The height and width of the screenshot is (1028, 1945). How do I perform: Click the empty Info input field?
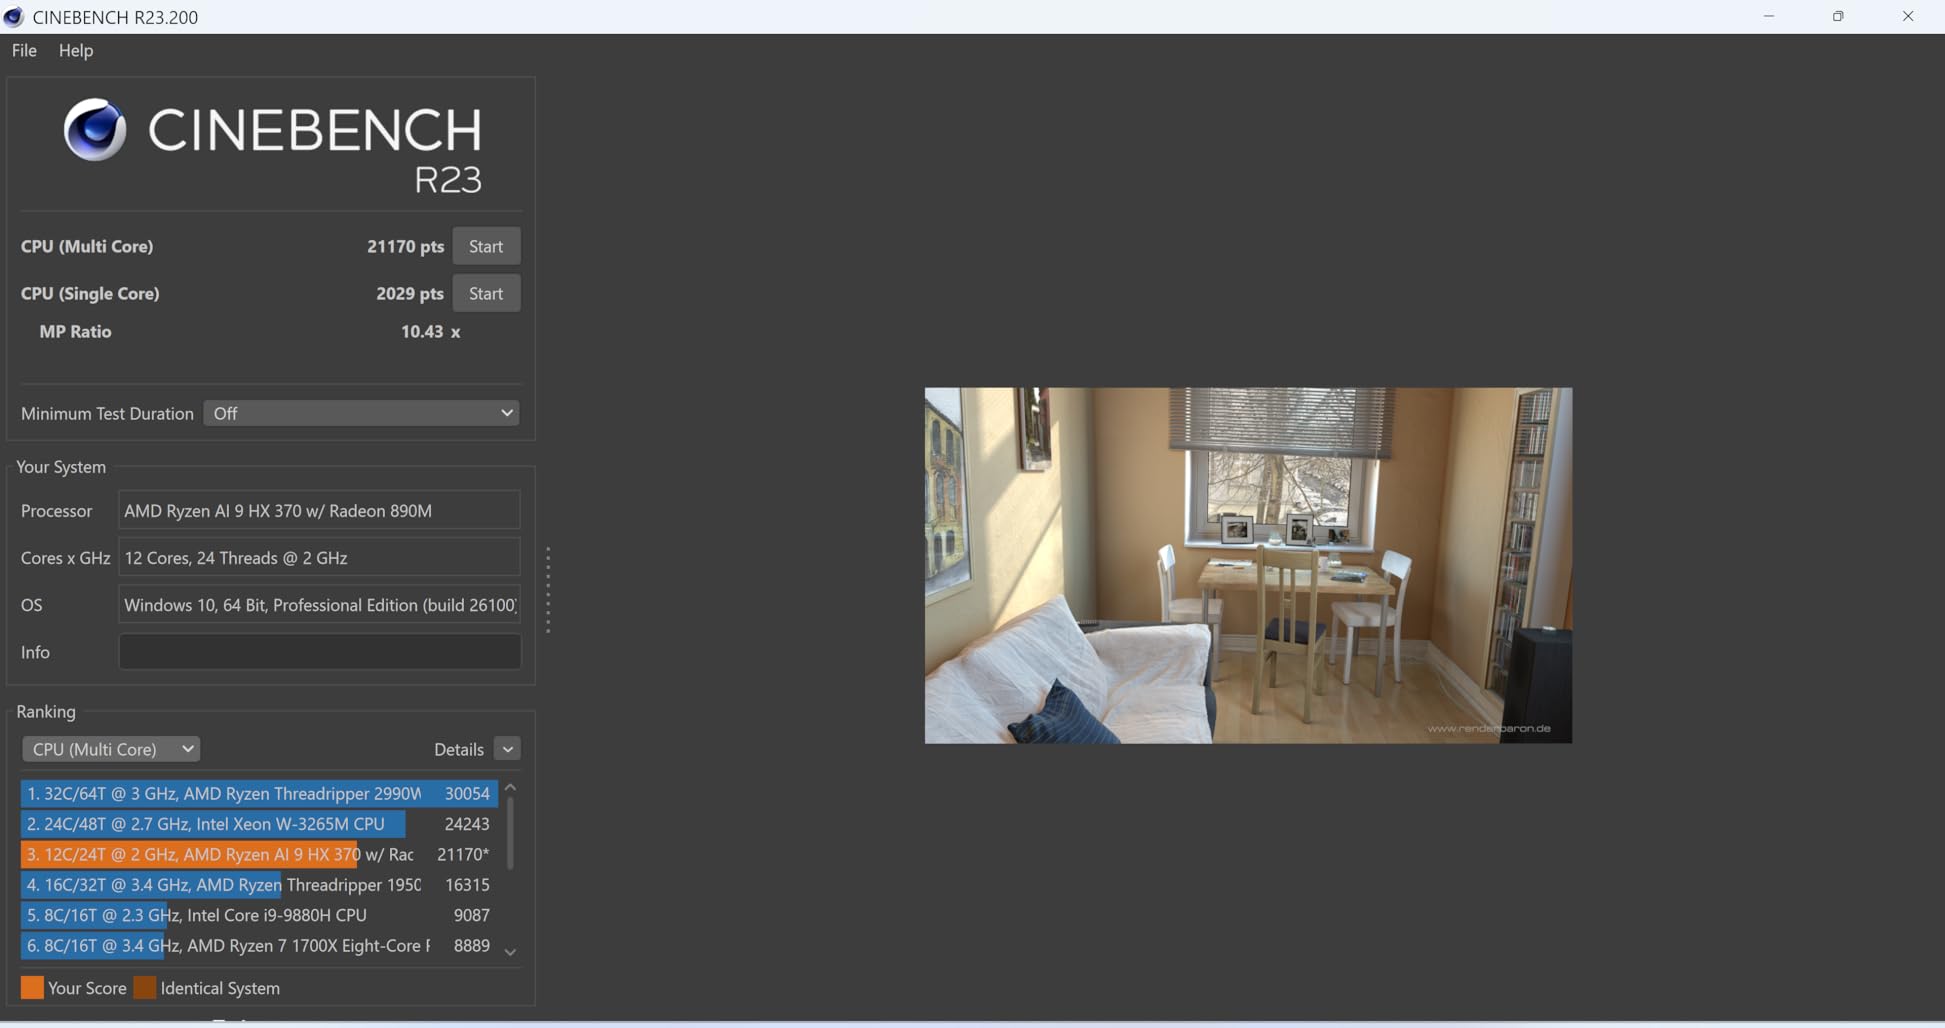pyautogui.click(x=319, y=652)
